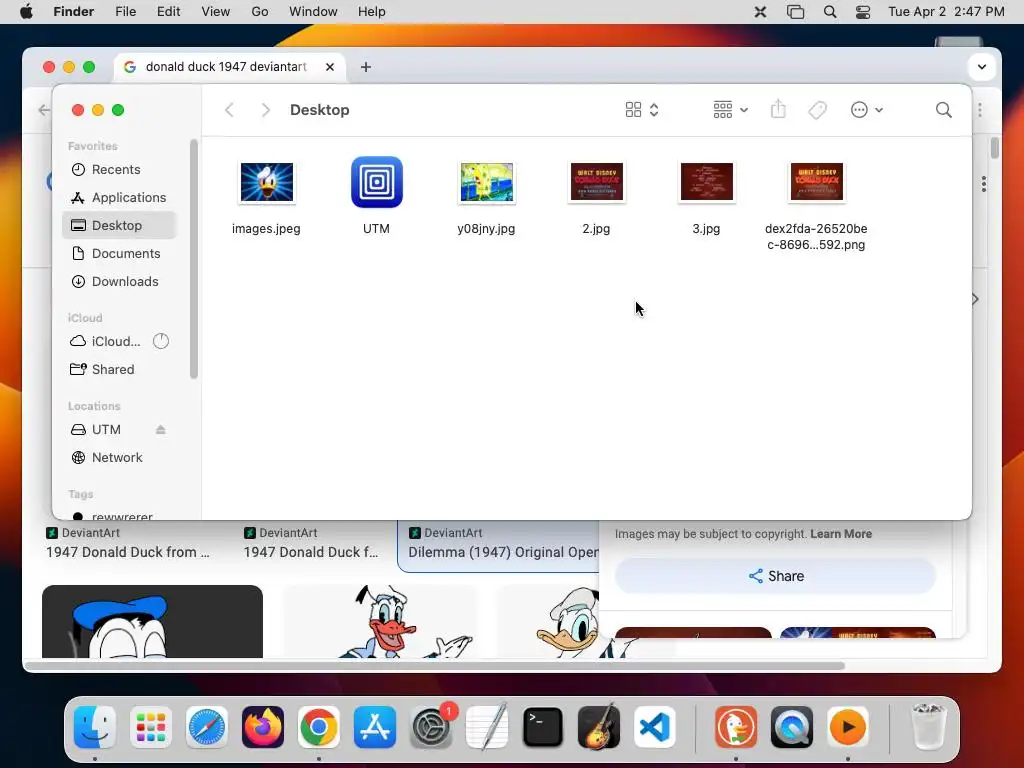Open Dilemma (1947) Original Opening result
The height and width of the screenshot is (768, 1024).
[503, 552]
